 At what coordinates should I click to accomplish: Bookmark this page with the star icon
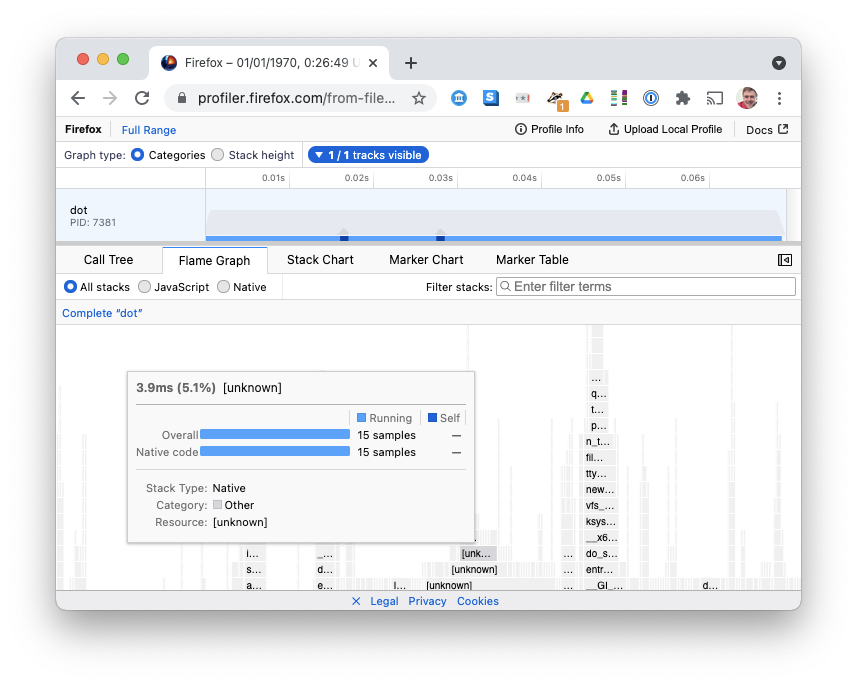pyautogui.click(x=419, y=98)
